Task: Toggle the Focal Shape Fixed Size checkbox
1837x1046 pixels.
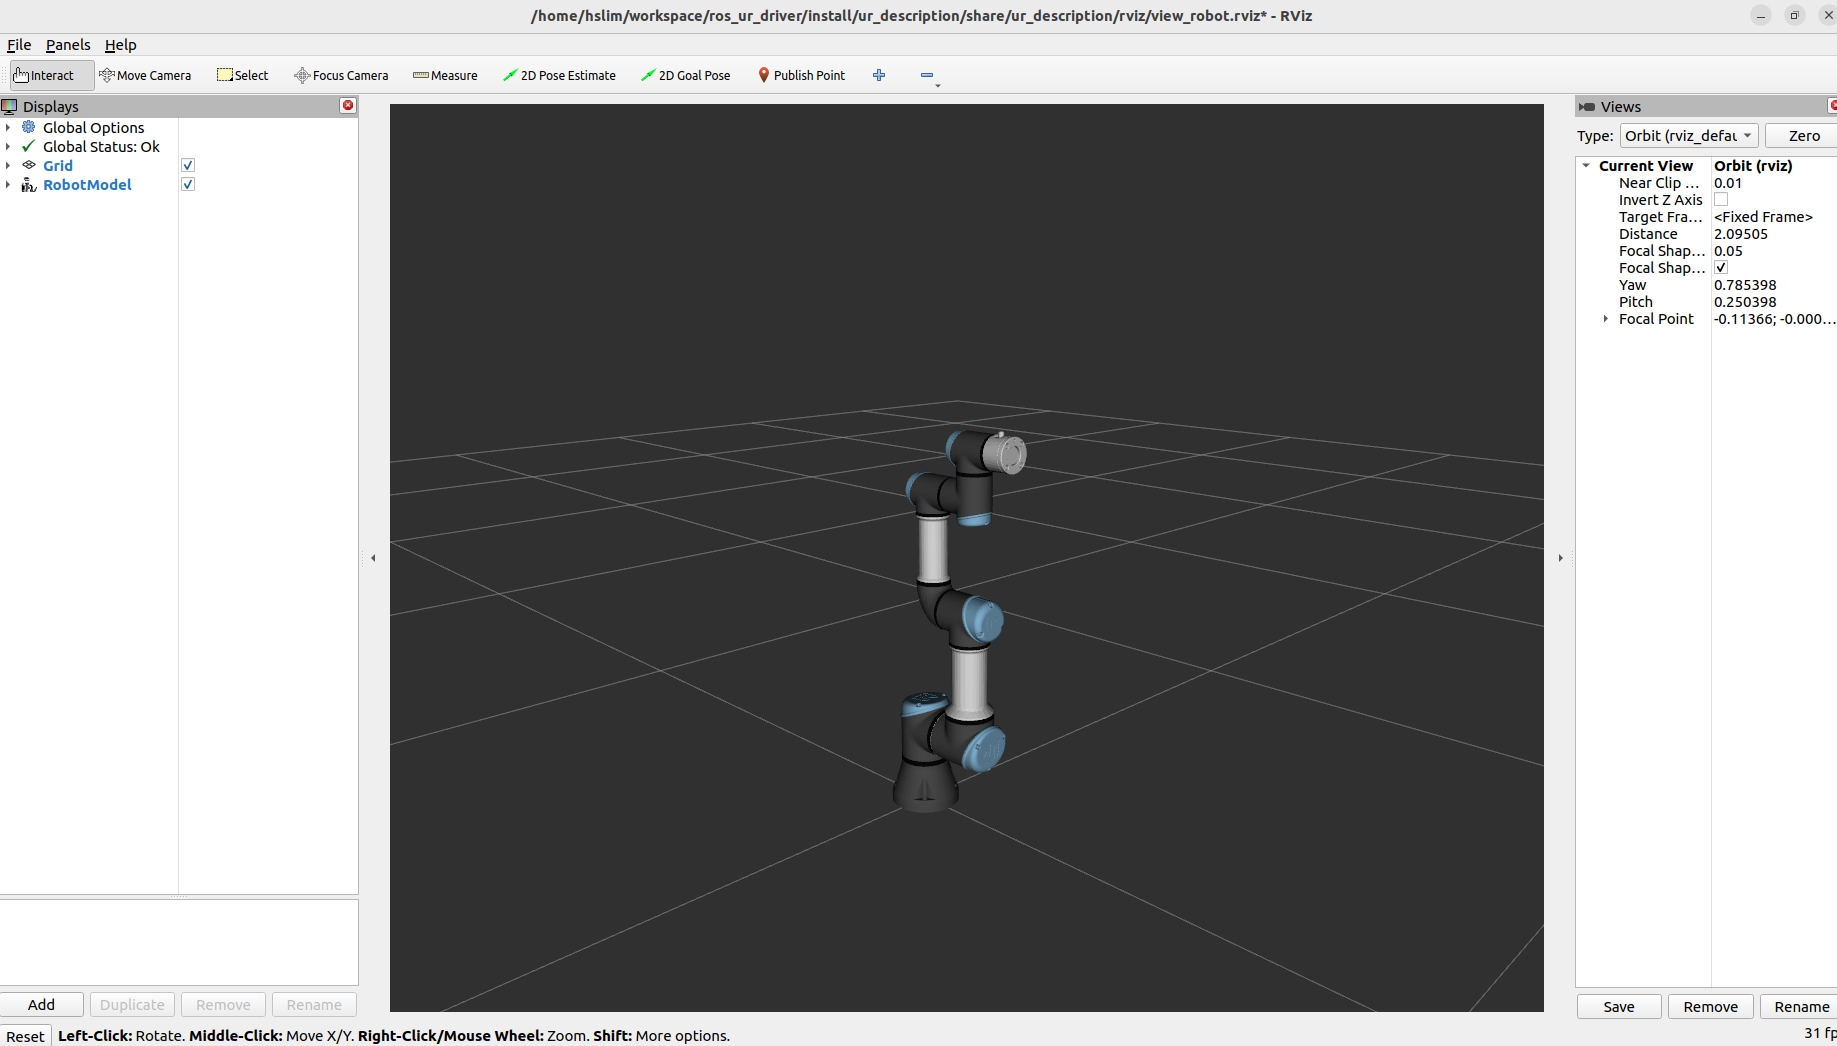Action: (1721, 267)
